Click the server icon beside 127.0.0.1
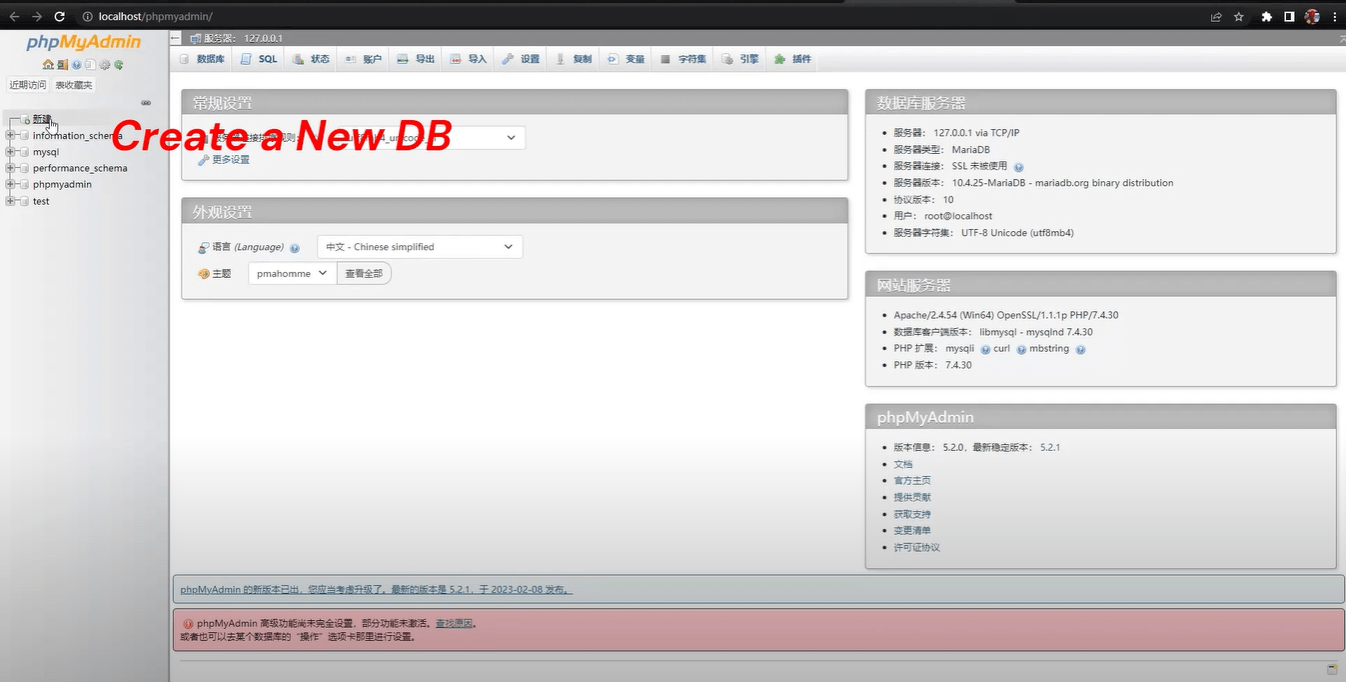 (195, 38)
